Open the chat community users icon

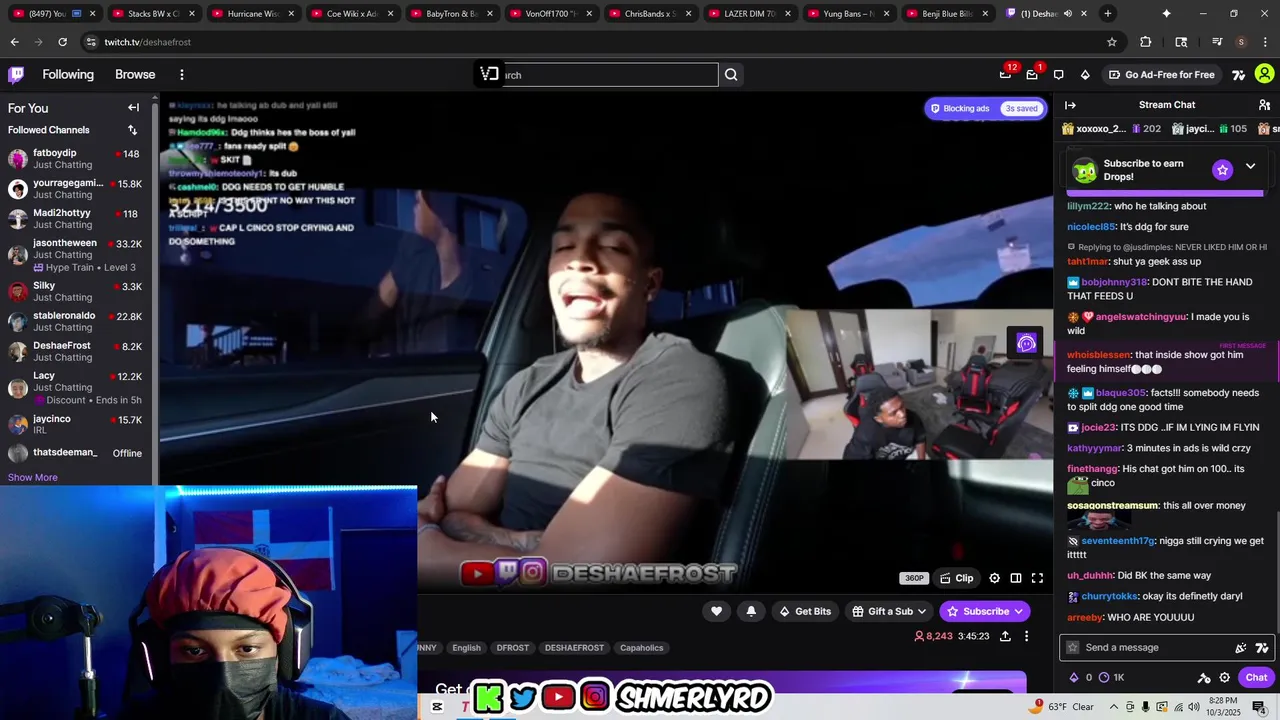1264,105
